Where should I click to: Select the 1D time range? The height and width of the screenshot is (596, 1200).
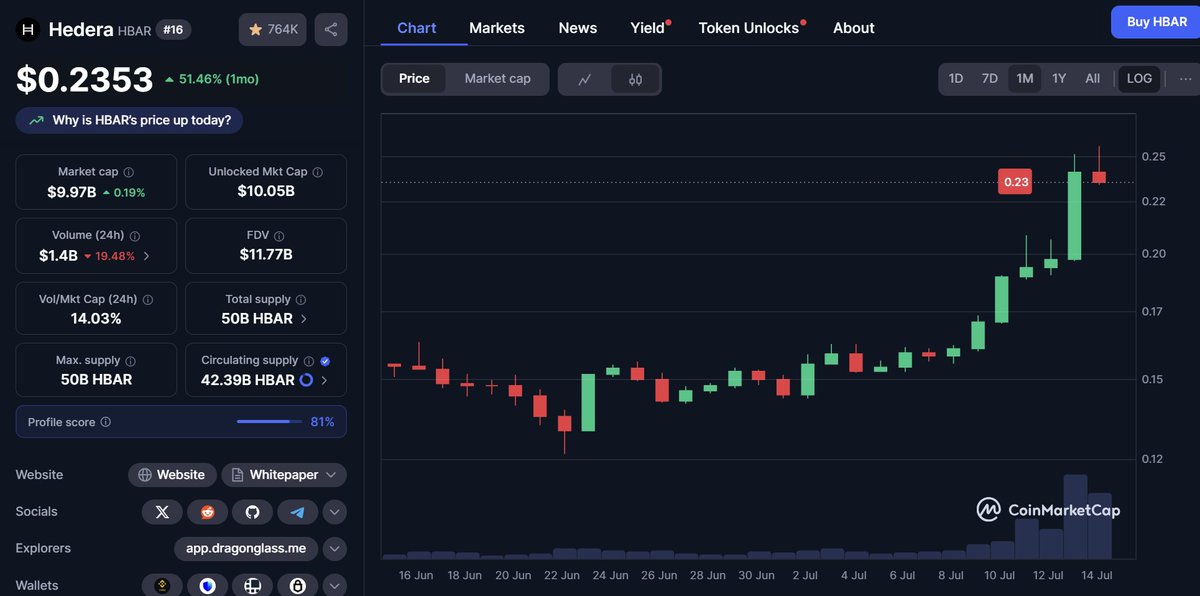tap(956, 79)
